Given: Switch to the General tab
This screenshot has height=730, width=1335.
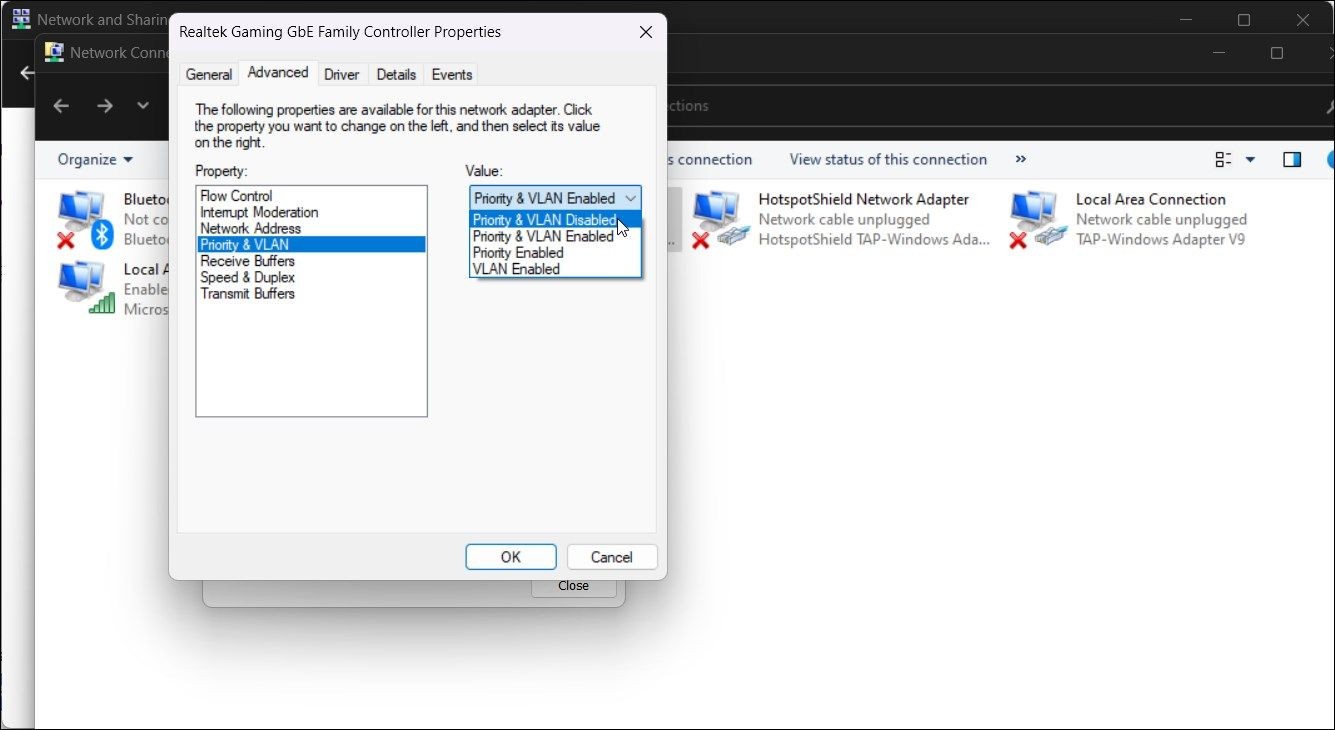Looking at the screenshot, I should click(209, 74).
